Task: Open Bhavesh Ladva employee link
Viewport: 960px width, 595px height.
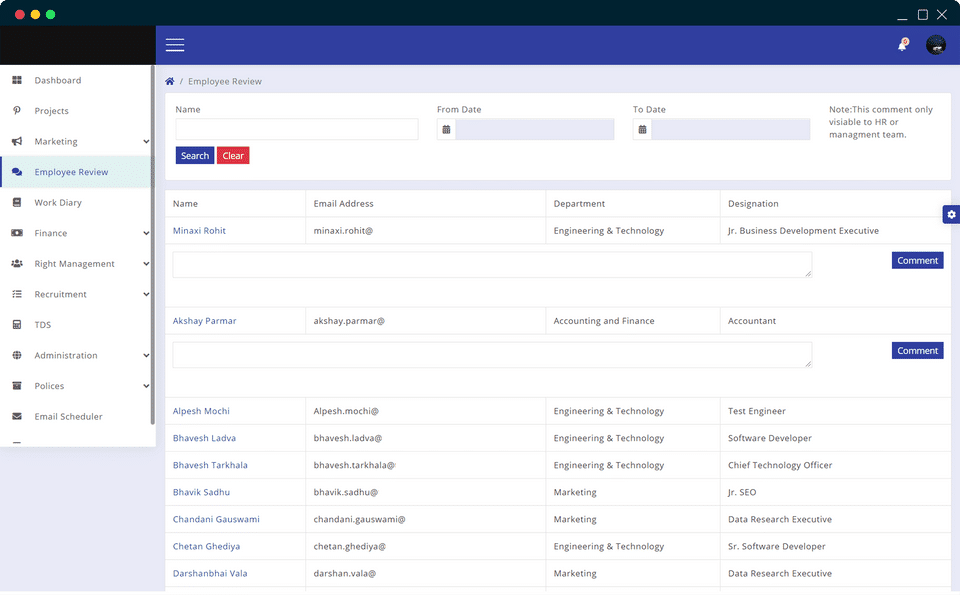Action: (x=204, y=438)
